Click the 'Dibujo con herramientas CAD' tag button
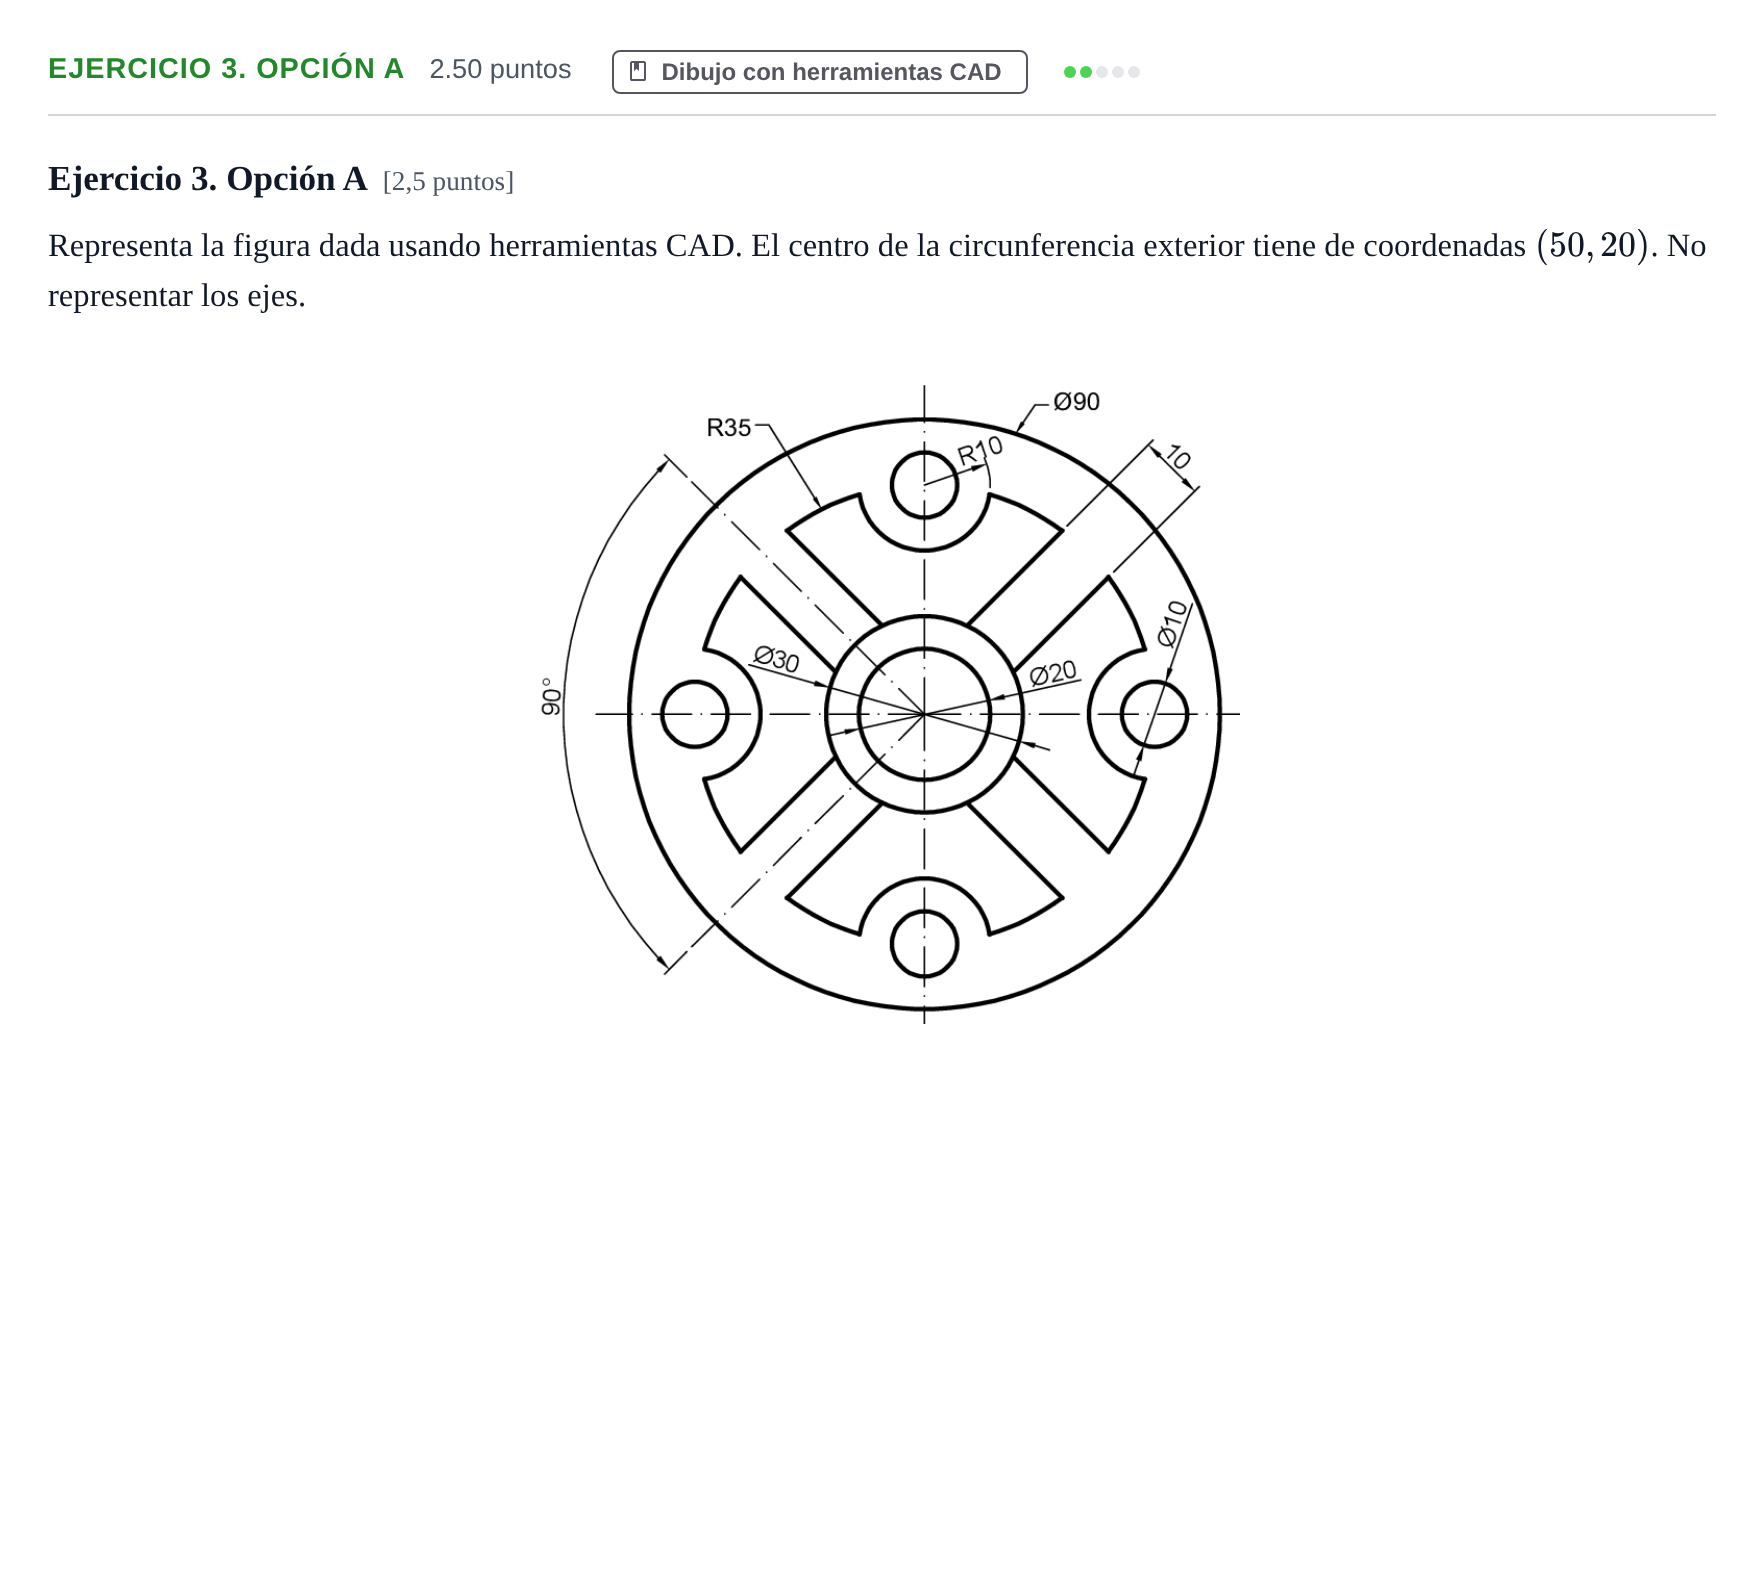Viewport: 1764px width, 1590px height. tap(819, 72)
